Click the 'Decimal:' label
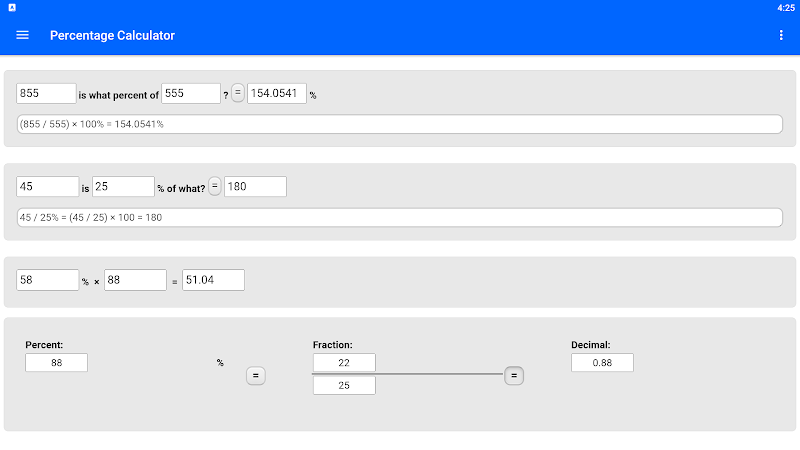Viewport: 800px width, 450px height. click(x=590, y=345)
